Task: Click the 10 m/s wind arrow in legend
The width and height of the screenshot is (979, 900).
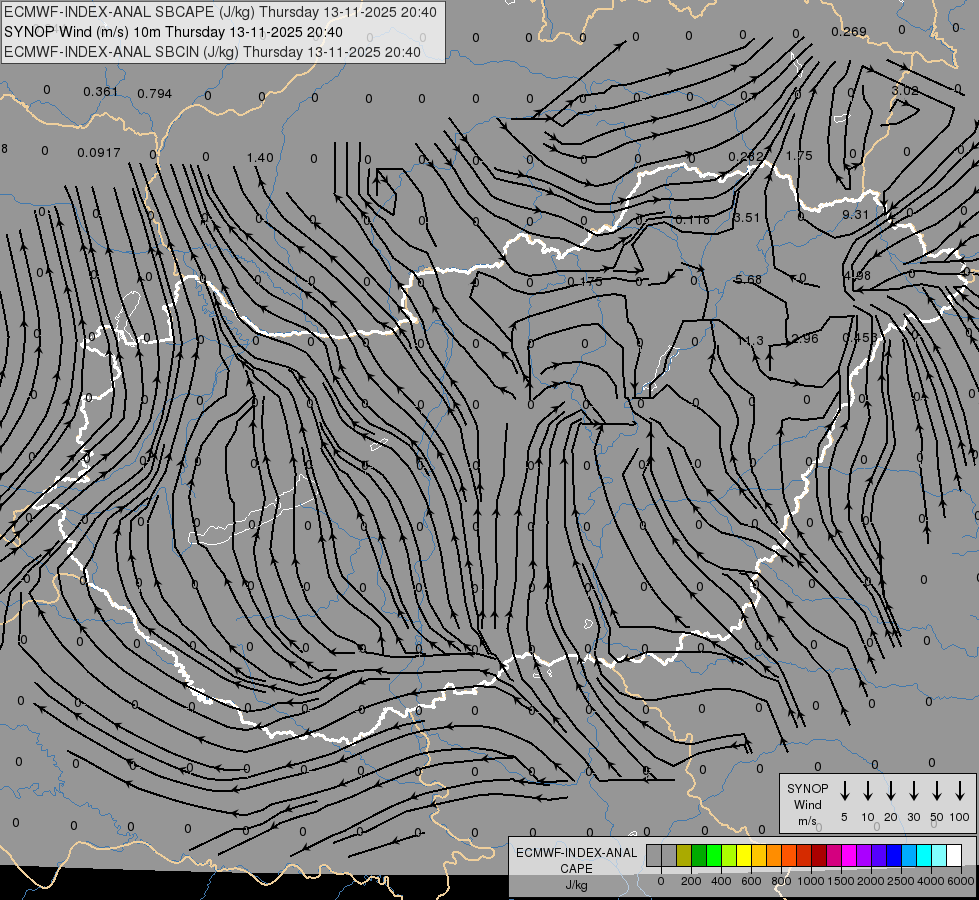Action: pyautogui.click(x=868, y=791)
